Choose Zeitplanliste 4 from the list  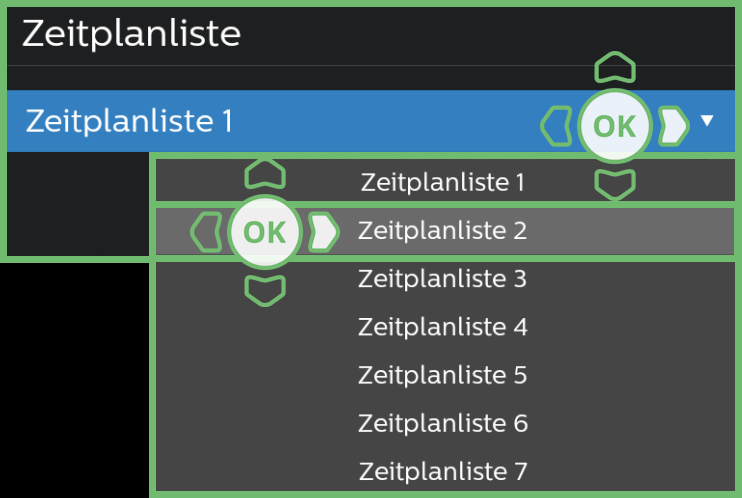pyautogui.click(x=442, y=327)
